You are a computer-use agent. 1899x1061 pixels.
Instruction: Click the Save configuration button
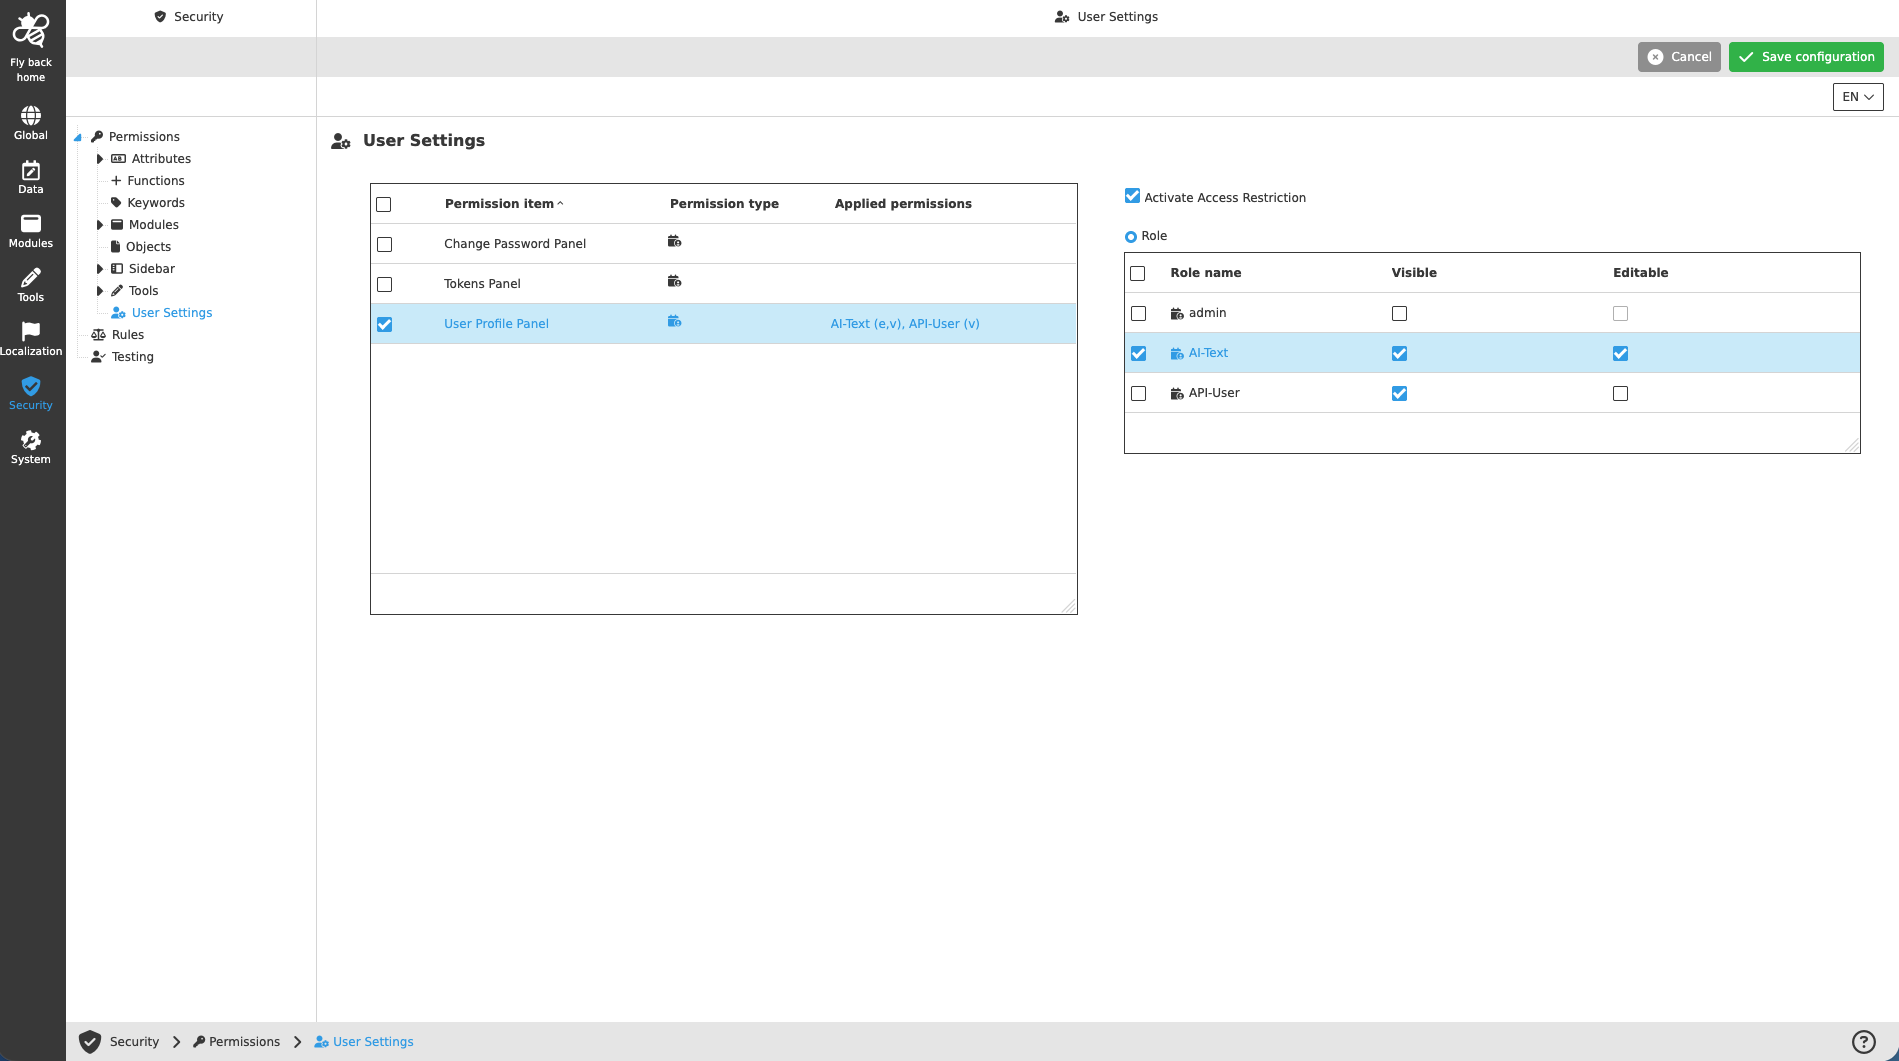[x=1806, y=57]
